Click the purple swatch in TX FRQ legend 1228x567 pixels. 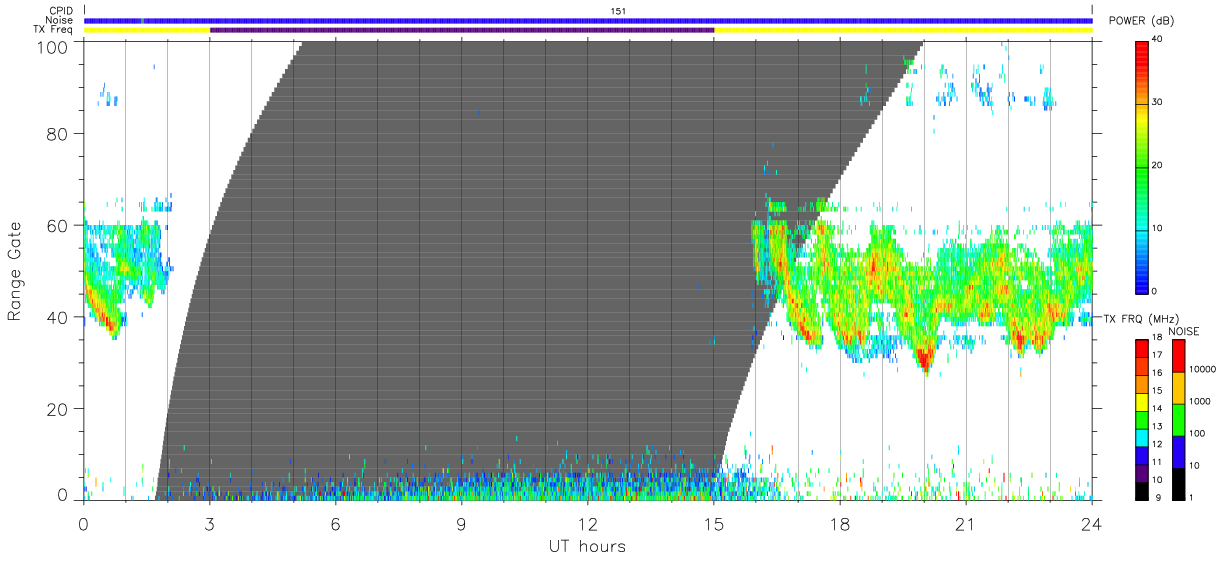(1142, 471)
